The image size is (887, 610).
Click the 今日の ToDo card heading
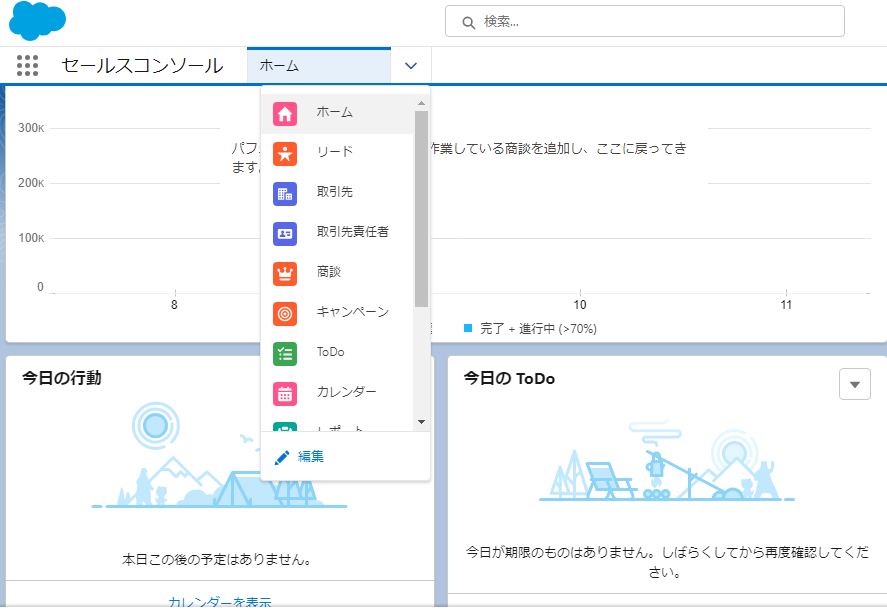509,379
